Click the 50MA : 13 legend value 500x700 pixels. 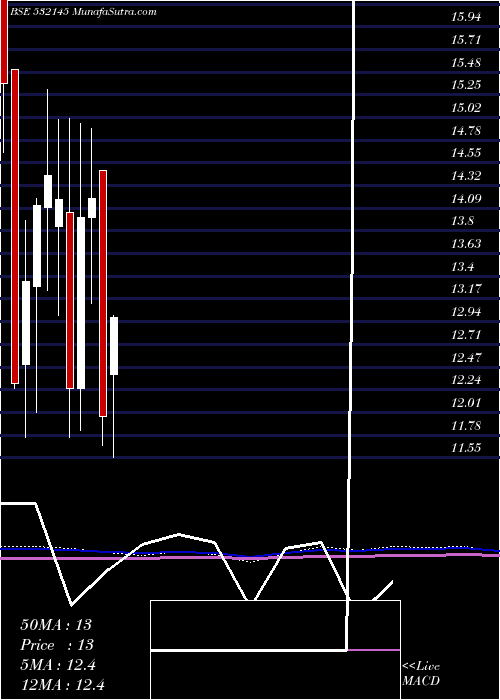coord(56,625)
